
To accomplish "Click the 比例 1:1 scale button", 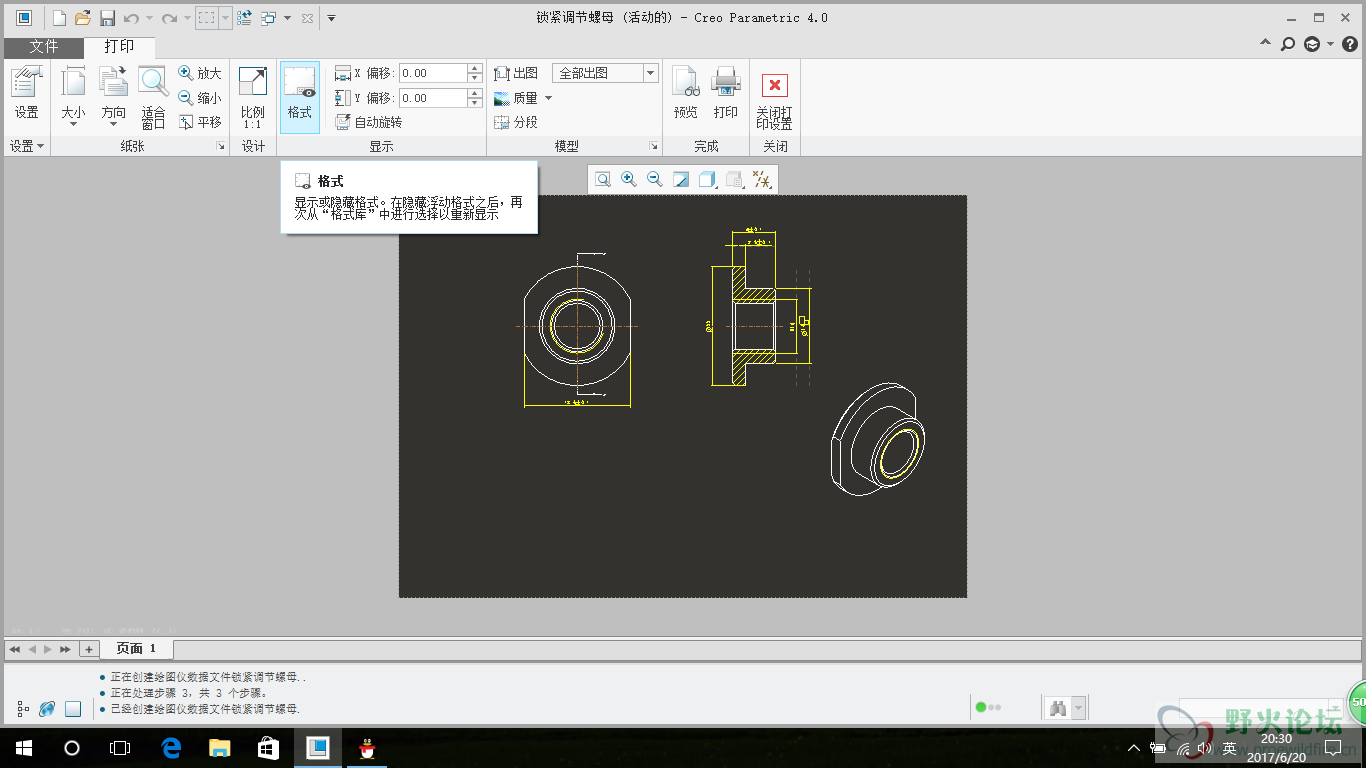I will click(253, 97).
